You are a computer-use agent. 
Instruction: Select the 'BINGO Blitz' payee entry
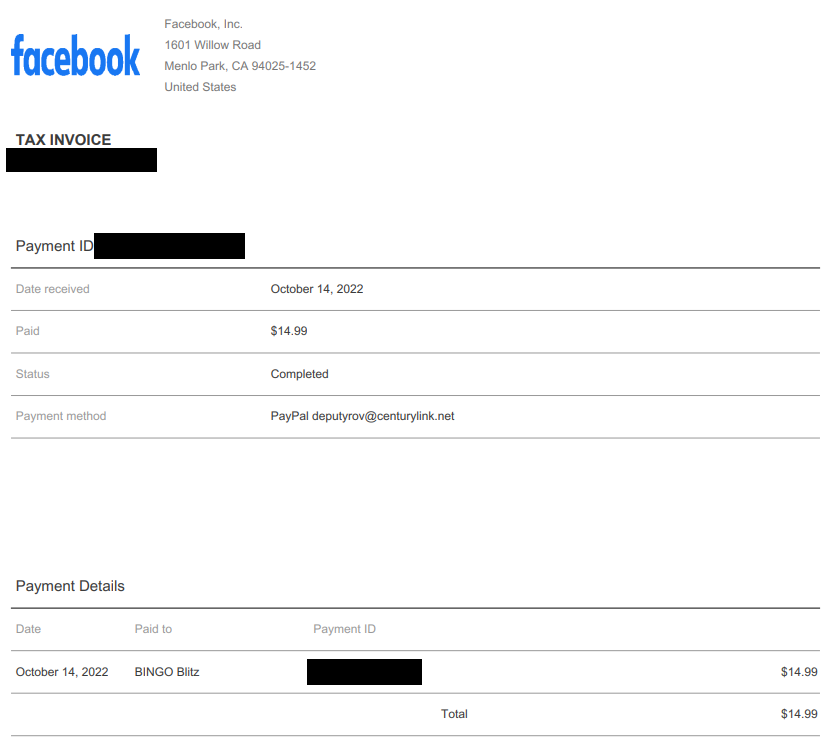tap(166, 672)
